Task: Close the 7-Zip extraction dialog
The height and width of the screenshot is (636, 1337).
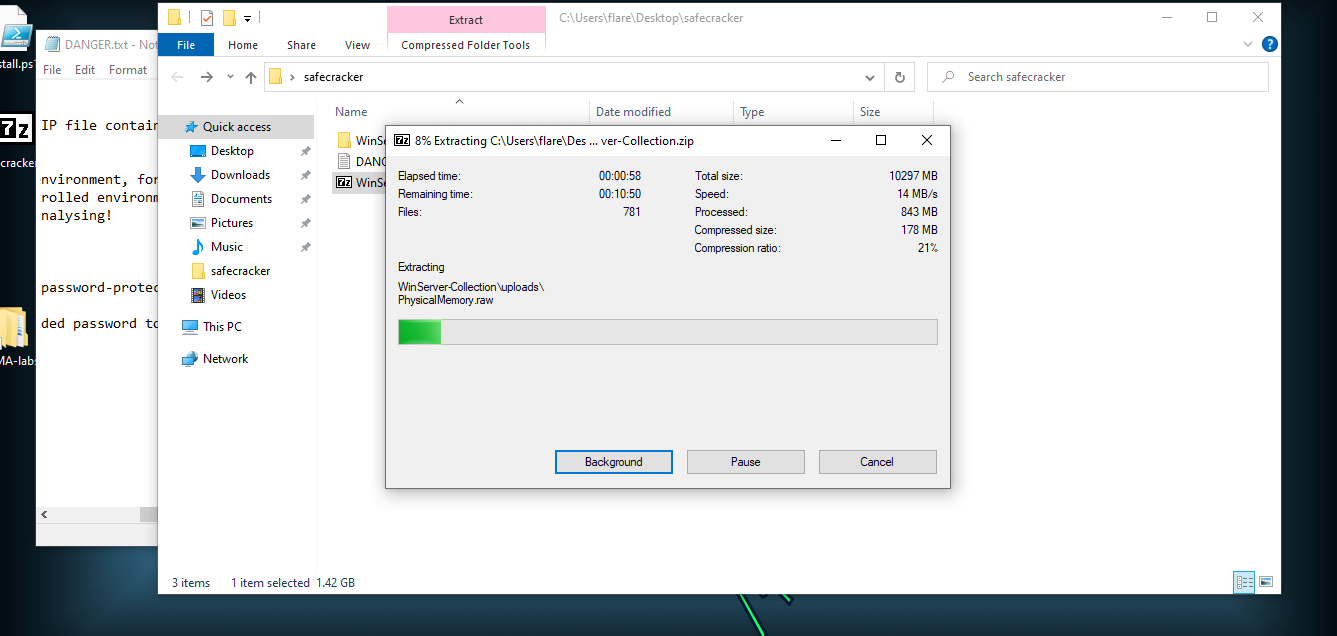Action: 927,140
